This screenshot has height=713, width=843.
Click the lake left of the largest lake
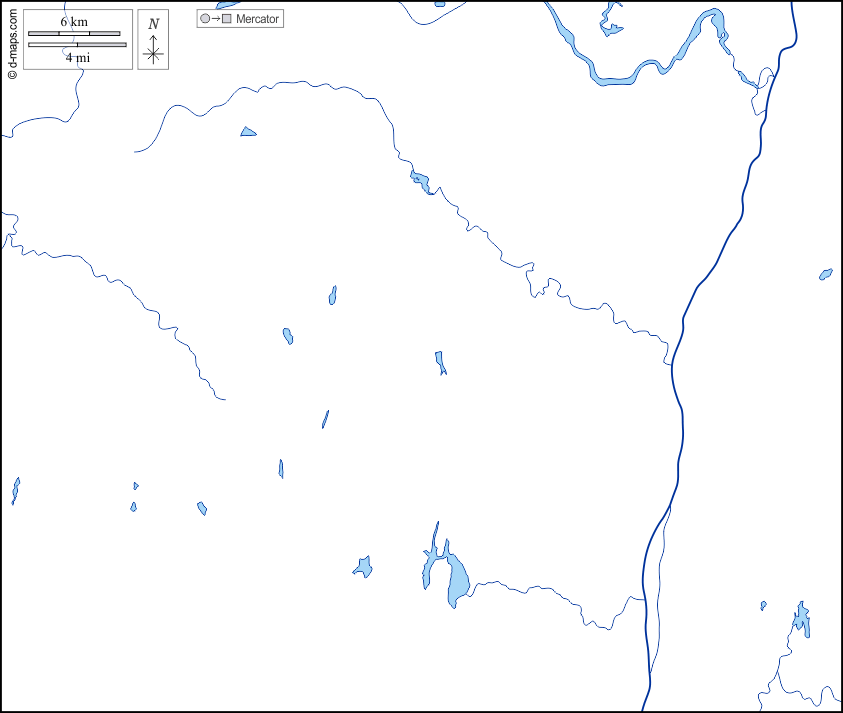[363, 568]
